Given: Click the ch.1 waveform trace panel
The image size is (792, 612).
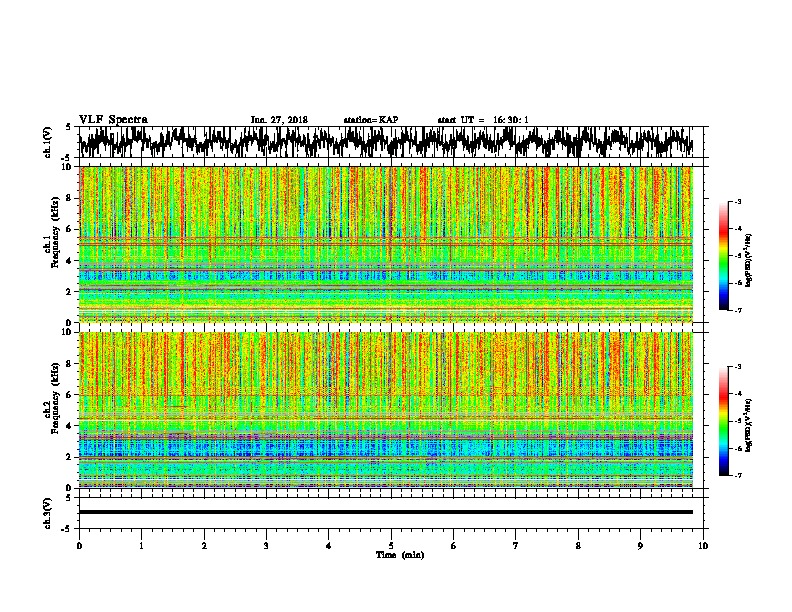Looking at the screenshot, I should [x=393, y=142].
